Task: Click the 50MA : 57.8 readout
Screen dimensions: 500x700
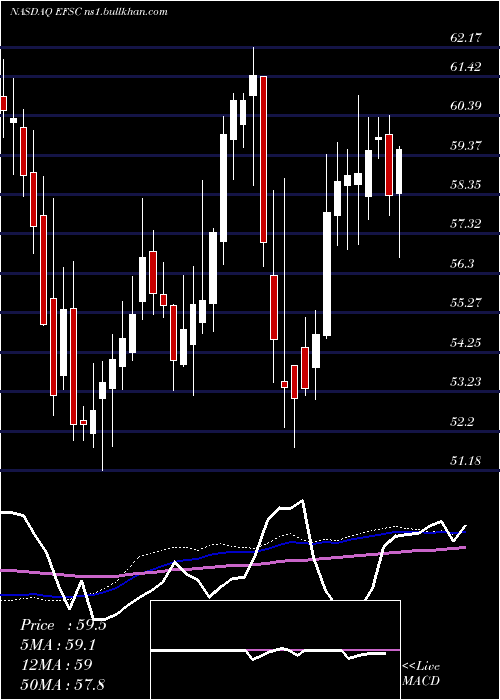Action: 62,684
